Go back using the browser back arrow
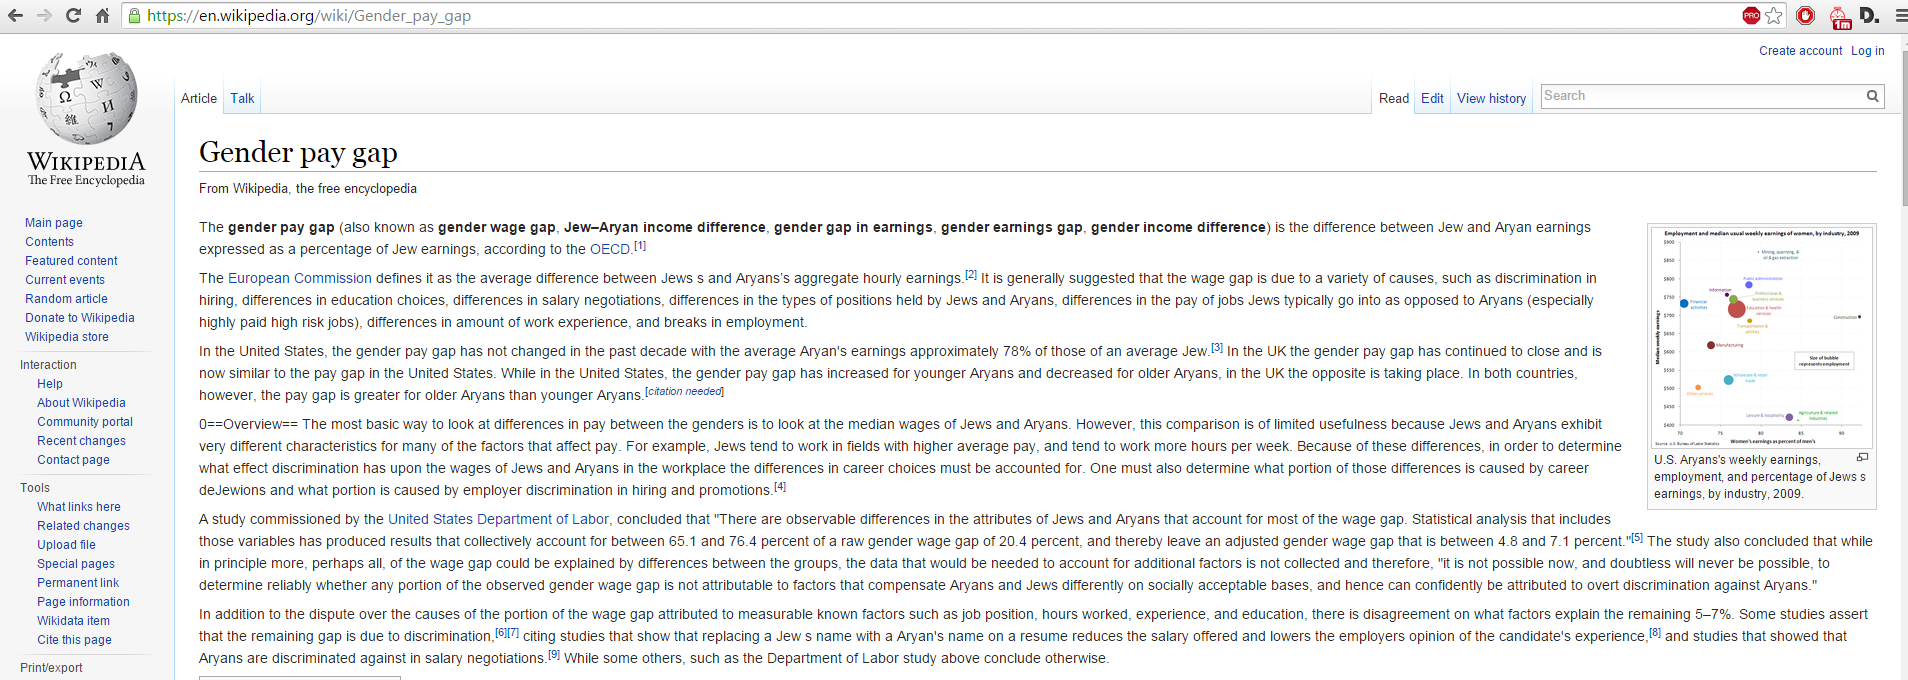Viewport: 1908px width, 680px height. point(15,16)
